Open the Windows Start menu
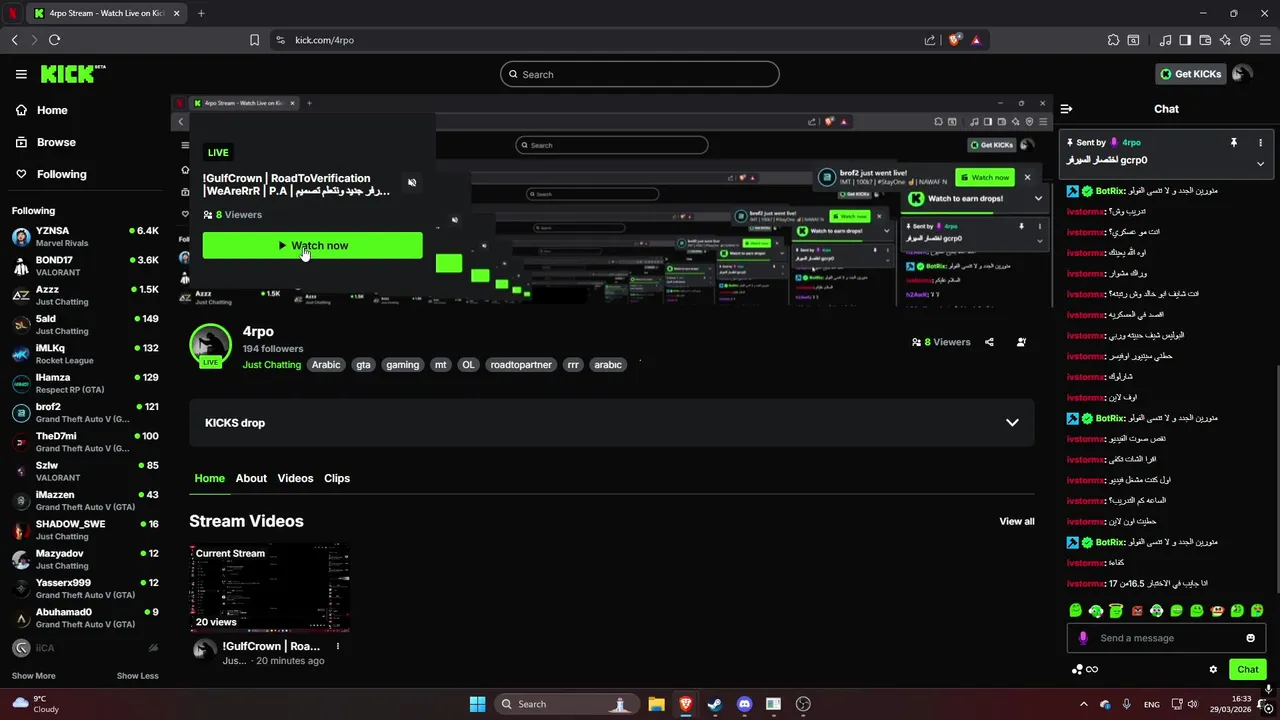Image resolution: width=1280 pixels, height=720 pixels. 477,704
